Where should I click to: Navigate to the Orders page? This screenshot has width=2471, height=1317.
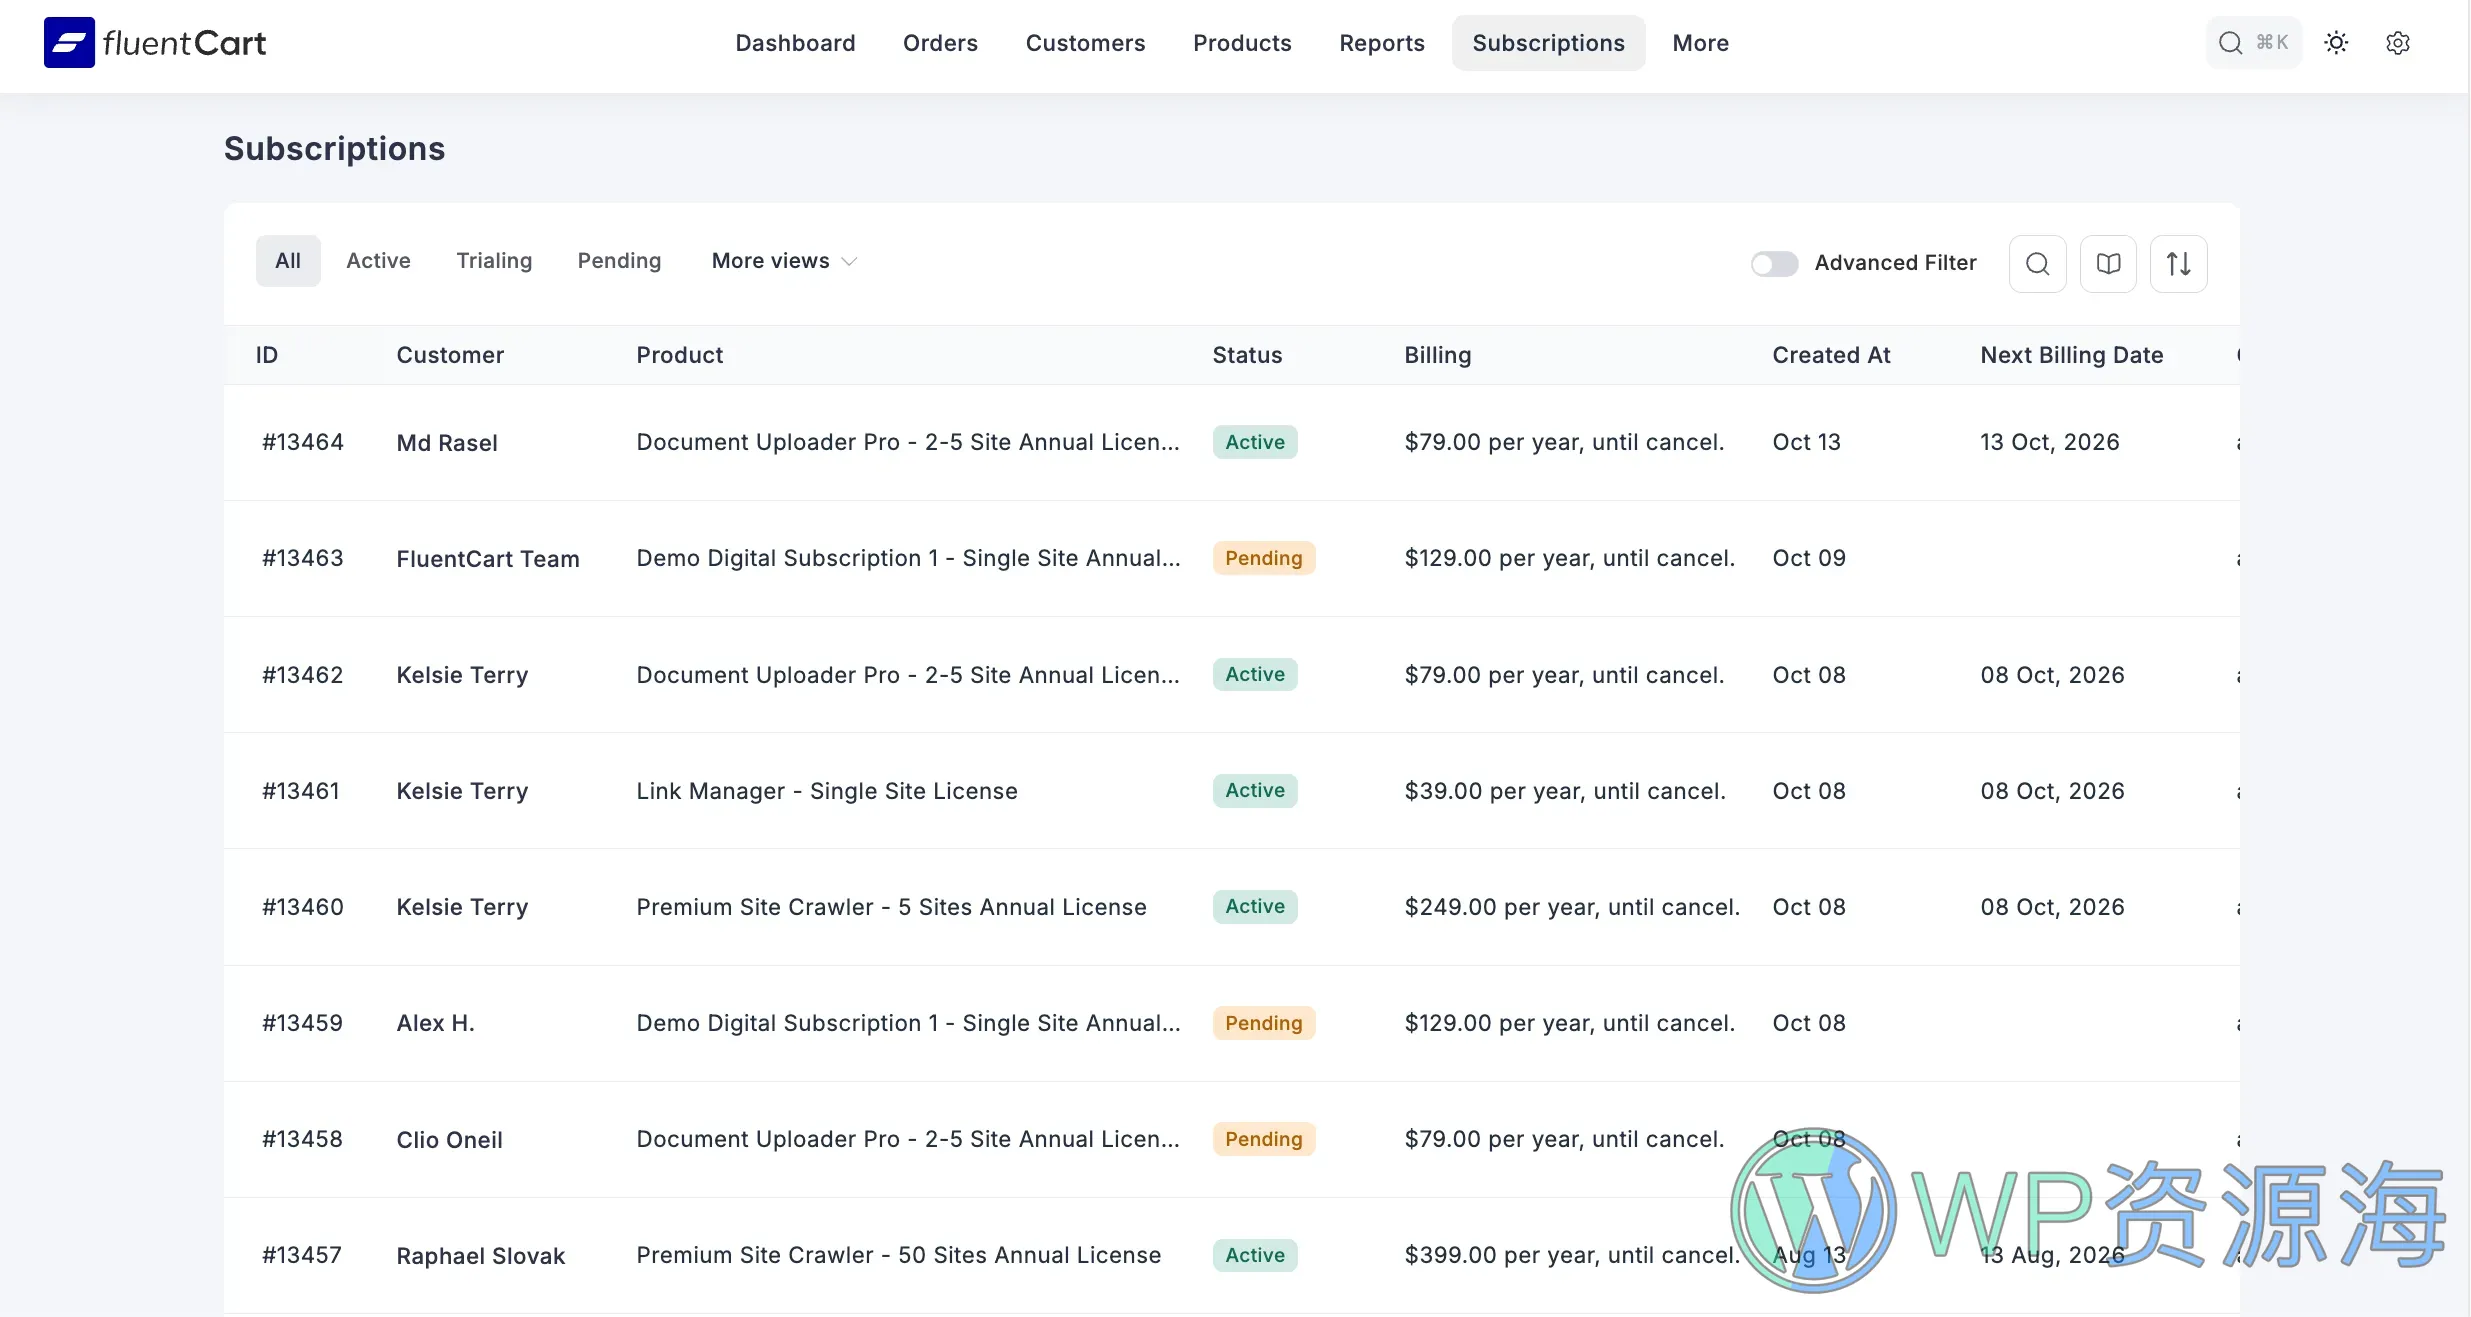940,43
